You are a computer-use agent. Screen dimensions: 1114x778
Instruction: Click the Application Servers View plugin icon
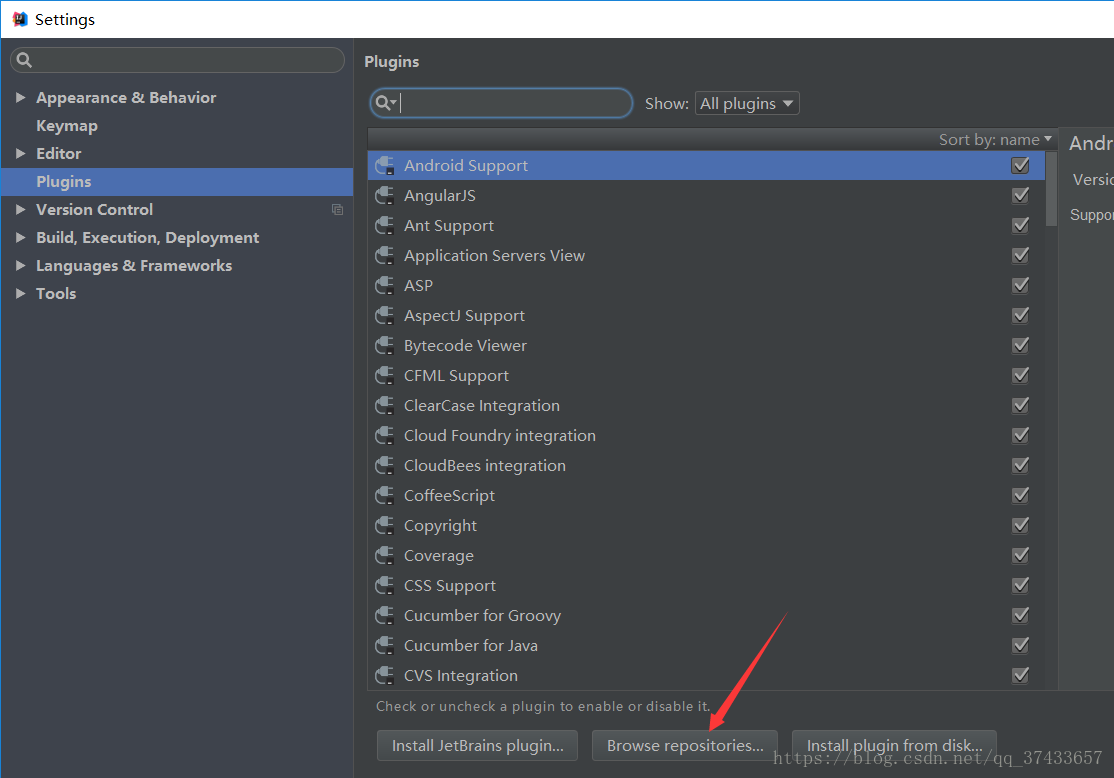click(384, 255)
